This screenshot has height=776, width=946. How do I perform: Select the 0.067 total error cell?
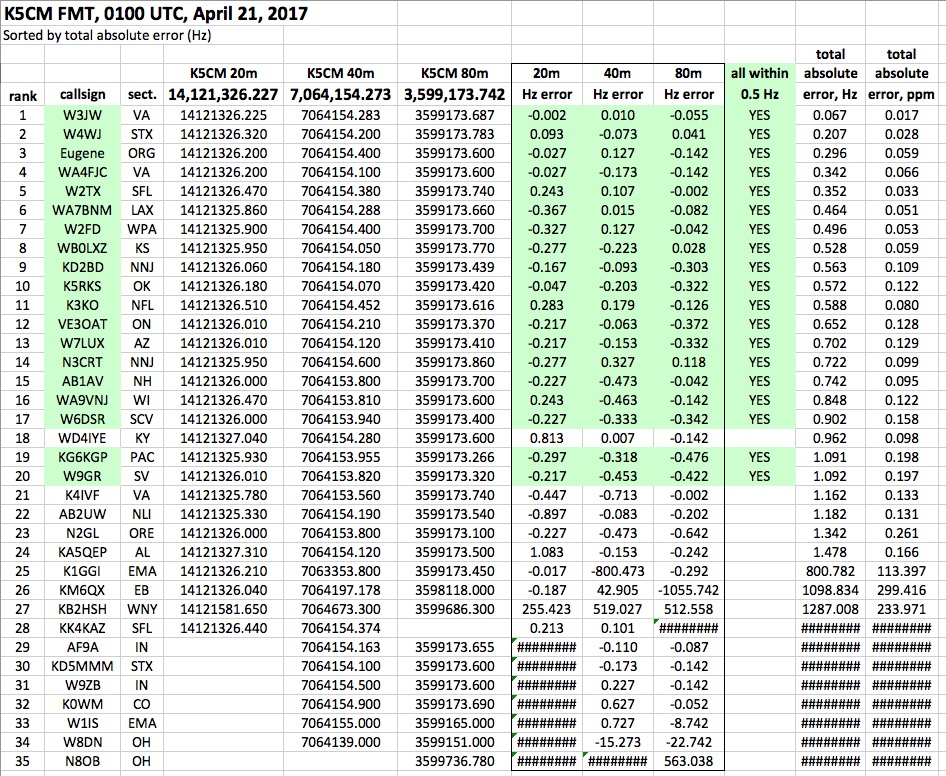point(830,115)
